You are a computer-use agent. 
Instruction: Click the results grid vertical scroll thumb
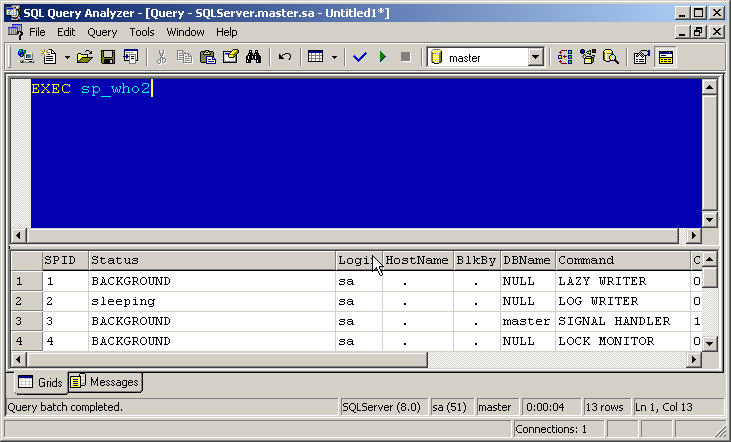click(709, 277)
